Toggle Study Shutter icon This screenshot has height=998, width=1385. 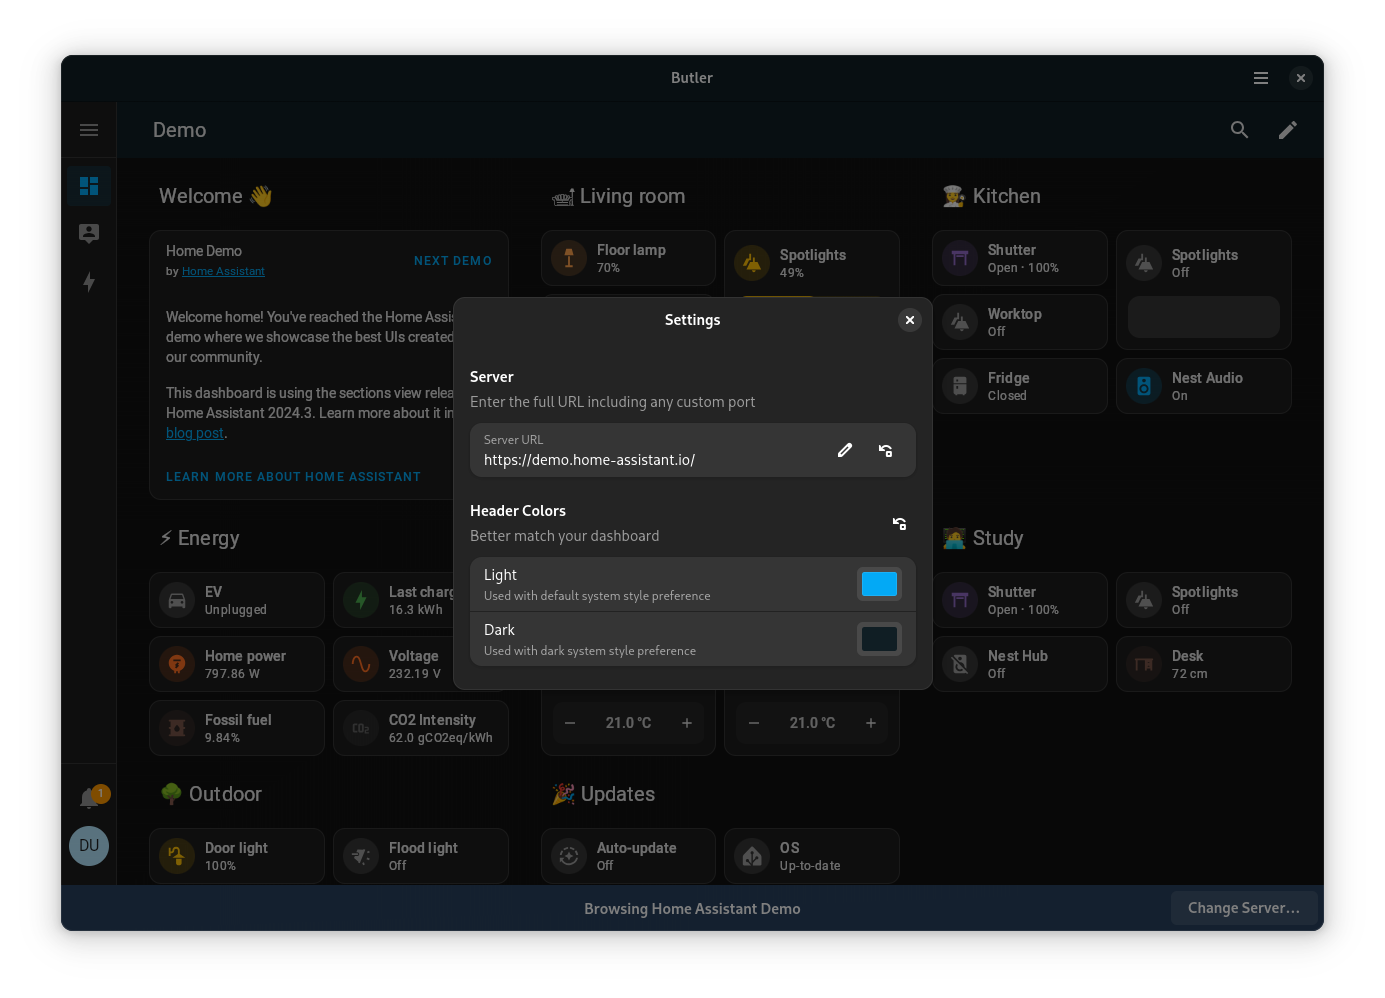point(960,600)
